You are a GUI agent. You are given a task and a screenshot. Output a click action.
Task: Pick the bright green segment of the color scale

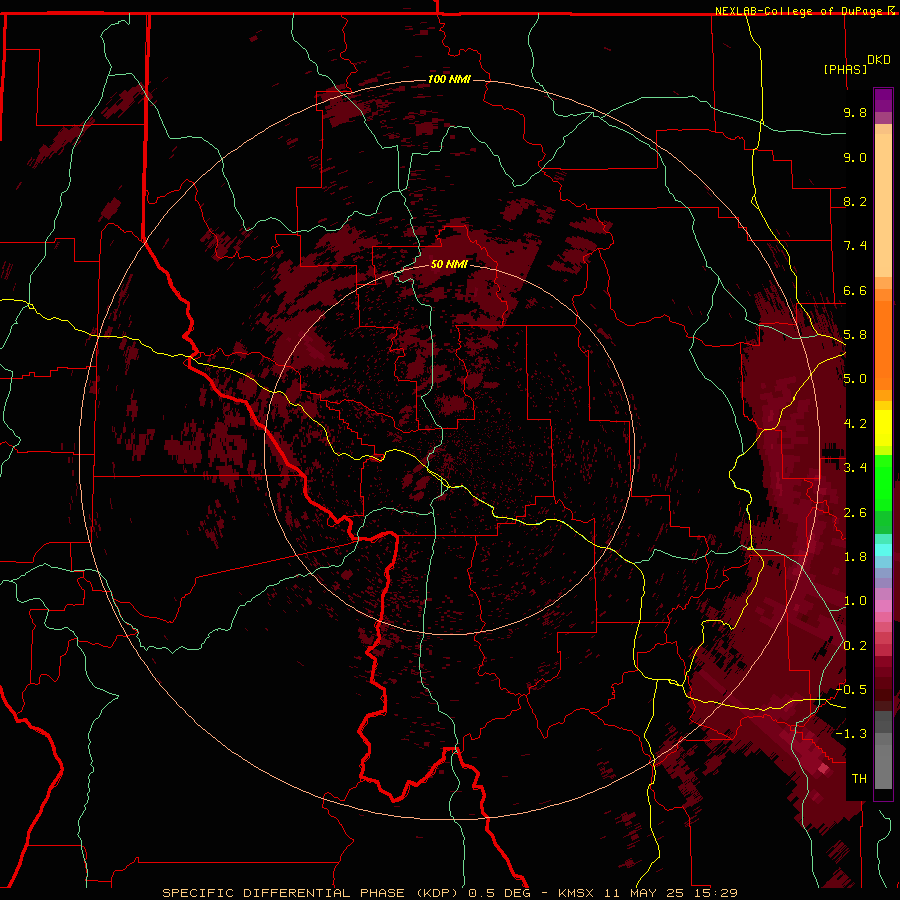click(883, 483)
